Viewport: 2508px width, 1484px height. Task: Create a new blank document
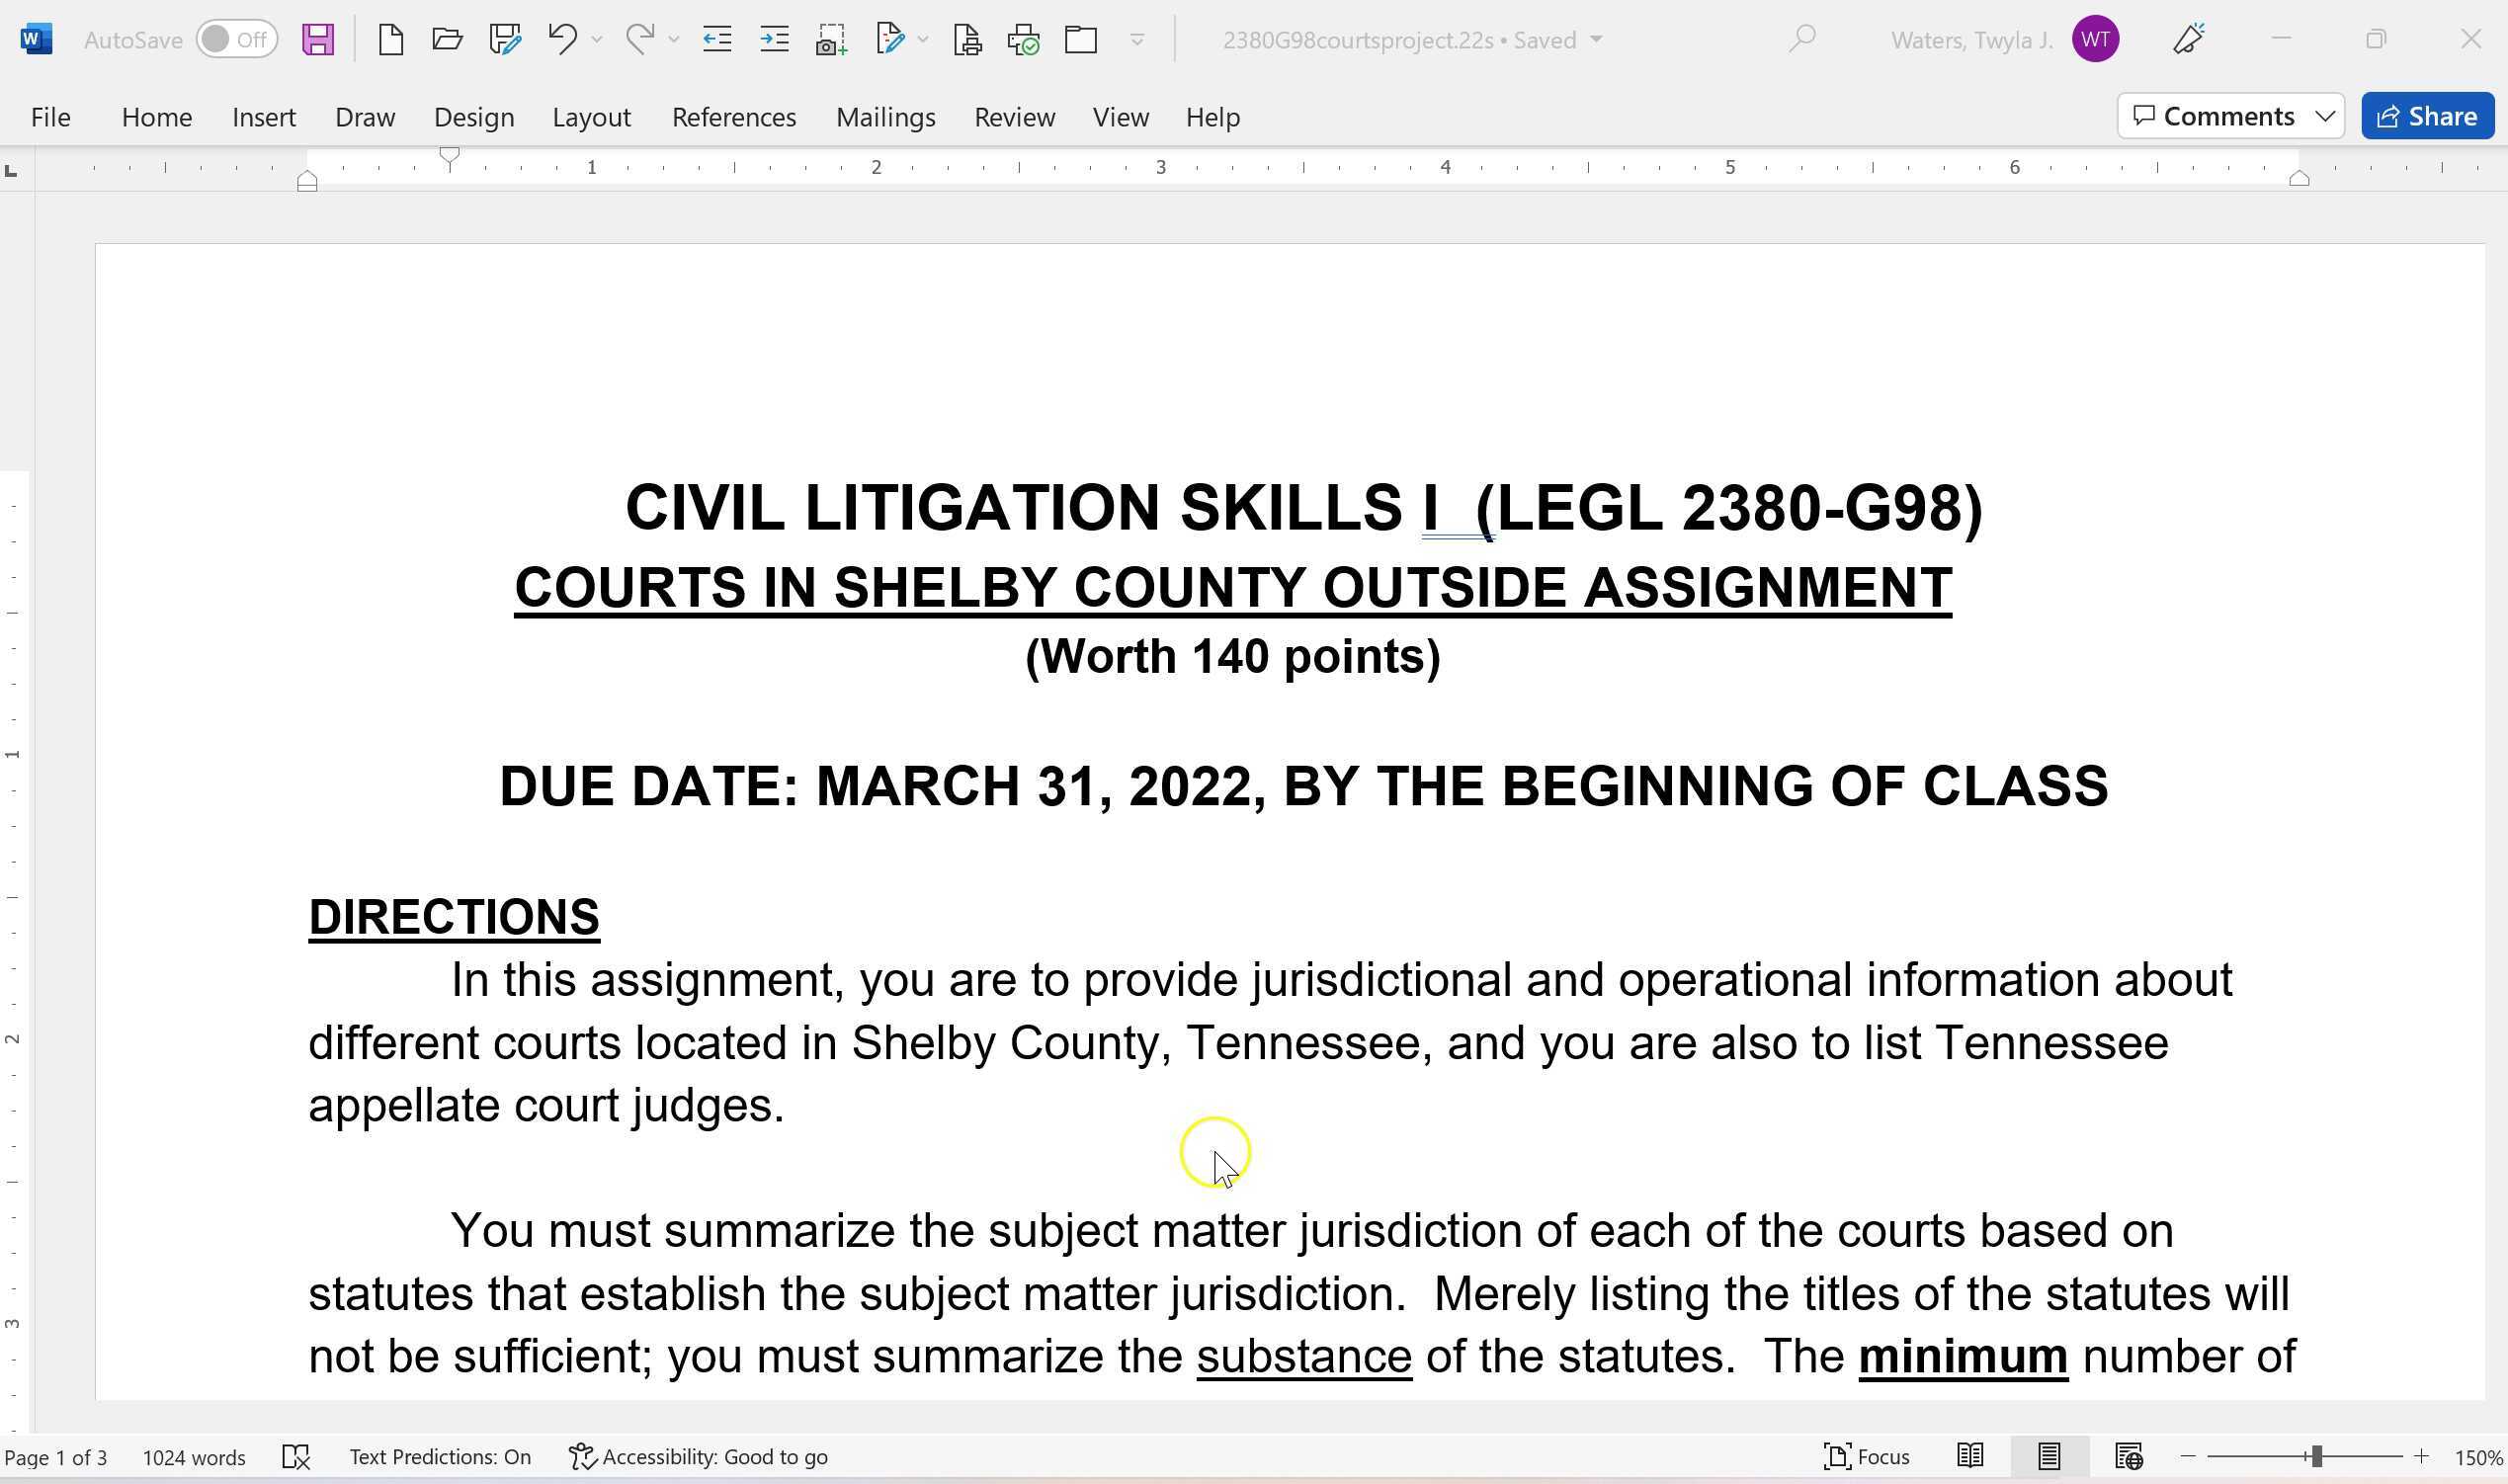390,39
